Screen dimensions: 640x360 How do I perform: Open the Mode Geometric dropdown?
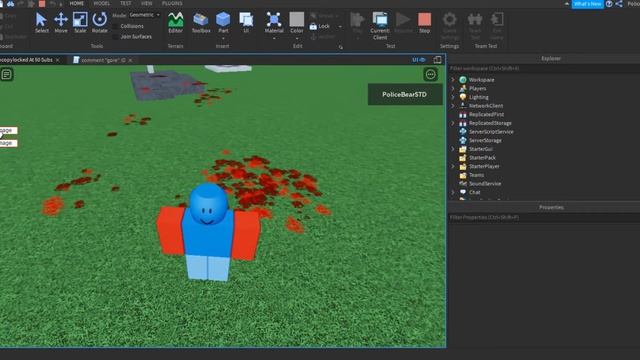(144, 15)
